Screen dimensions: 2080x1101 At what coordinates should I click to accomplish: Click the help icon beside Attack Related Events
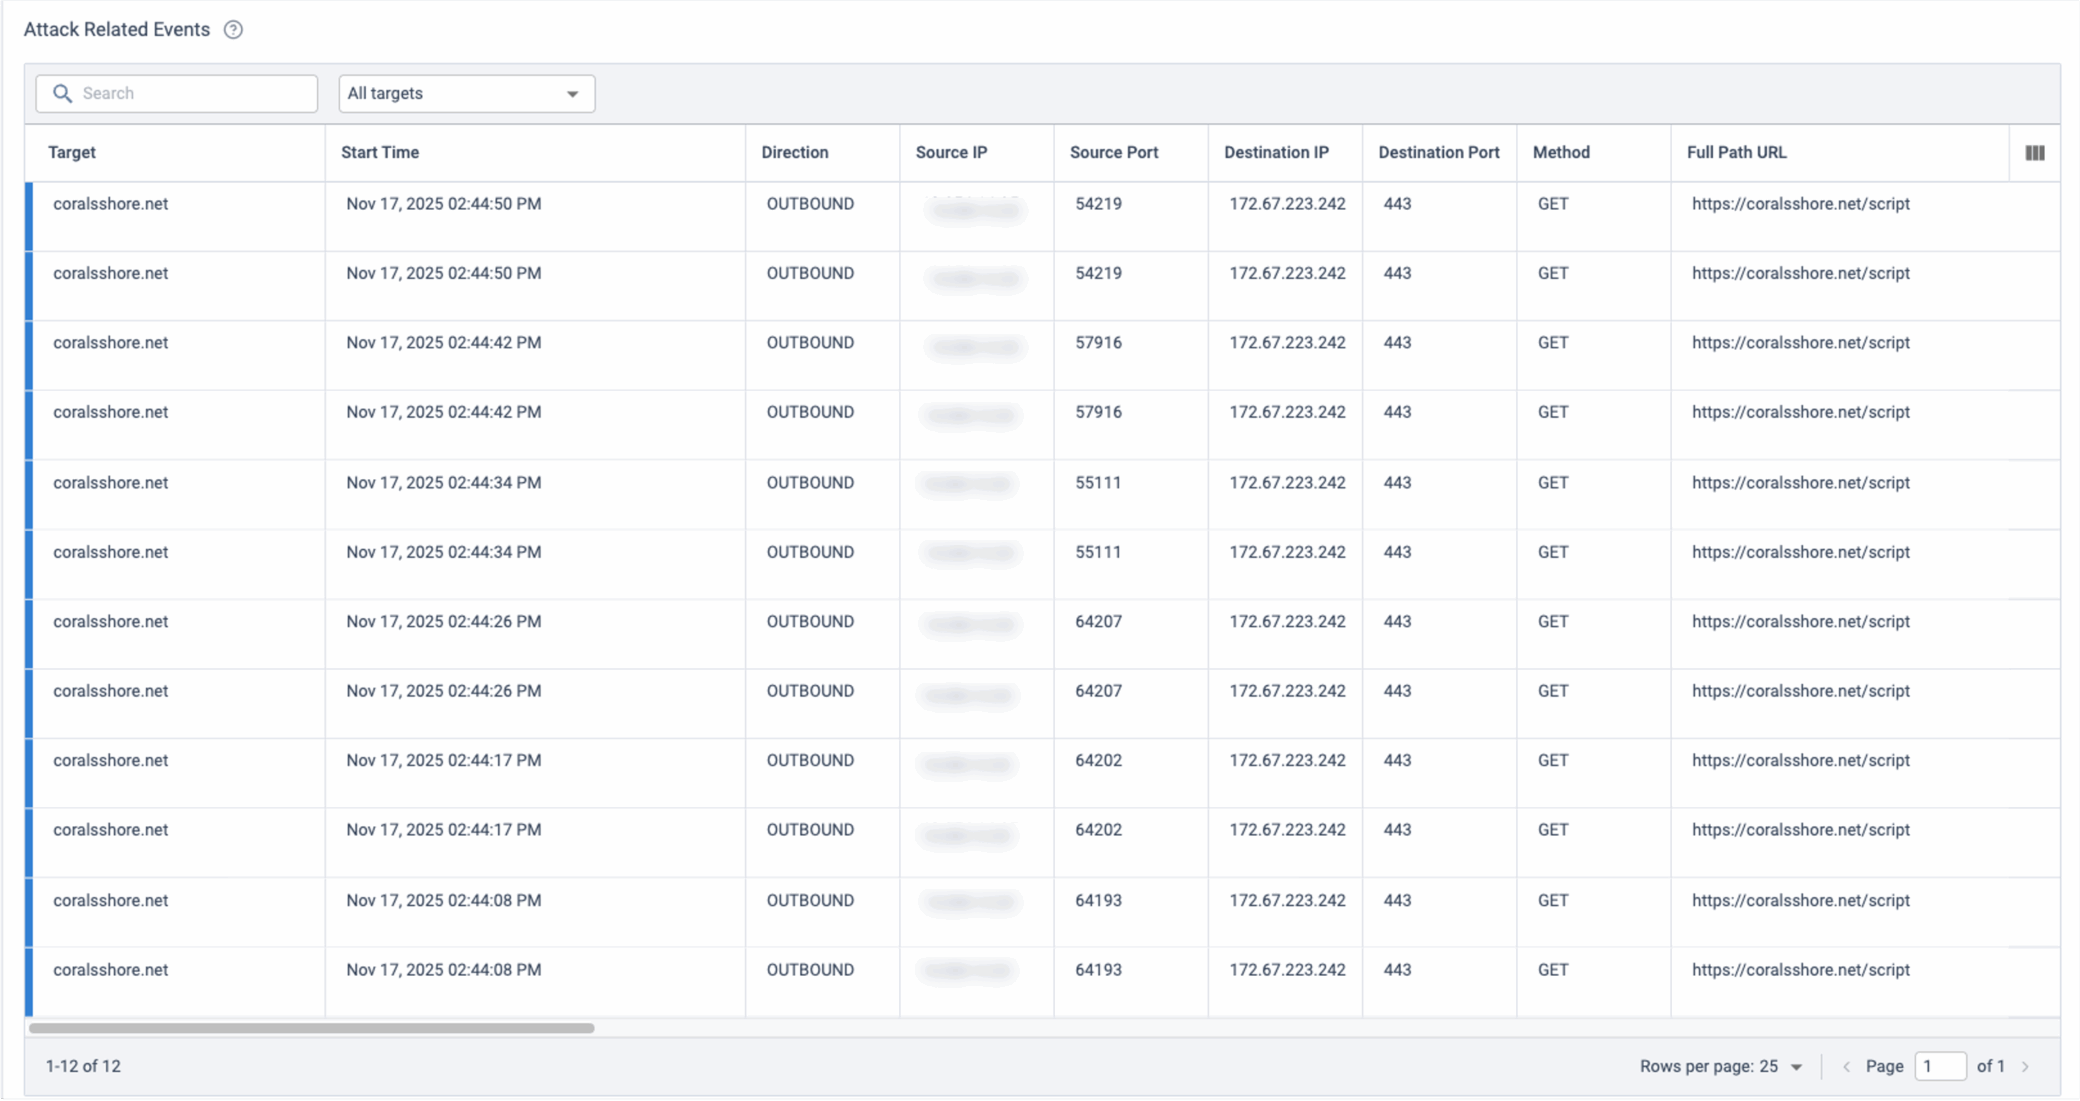coord(233,30)
